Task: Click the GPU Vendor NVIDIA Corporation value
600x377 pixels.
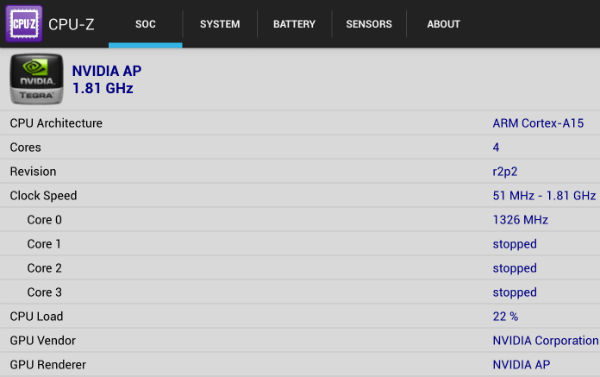Action: tap(545, 341)
